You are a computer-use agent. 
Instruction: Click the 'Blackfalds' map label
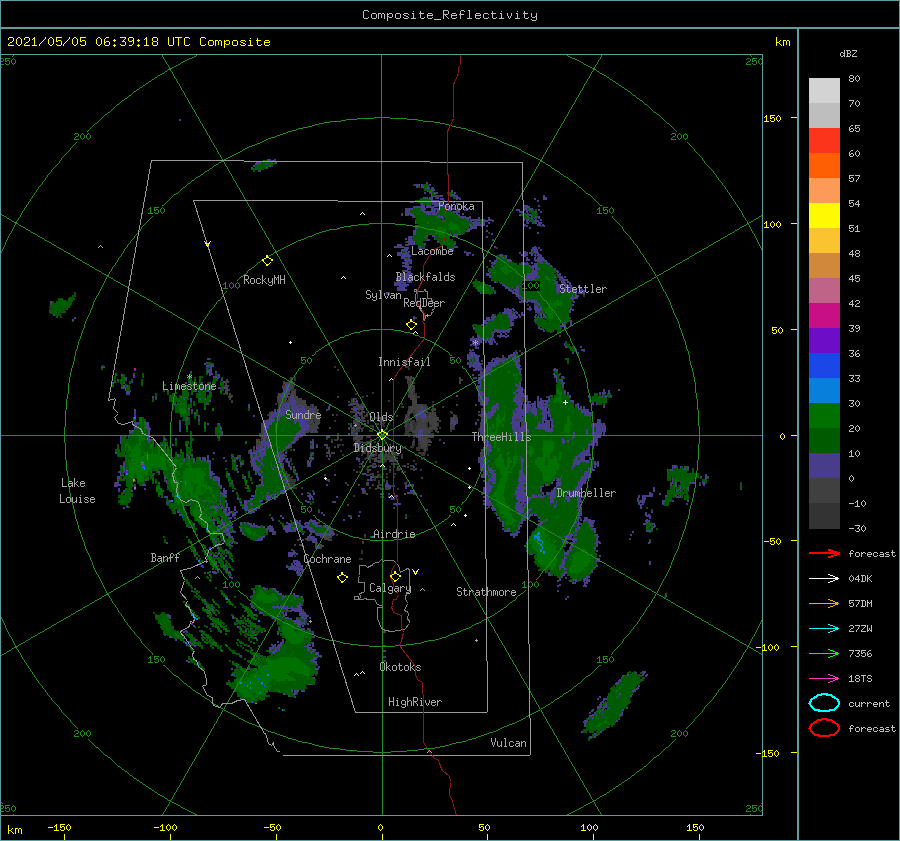425,277
